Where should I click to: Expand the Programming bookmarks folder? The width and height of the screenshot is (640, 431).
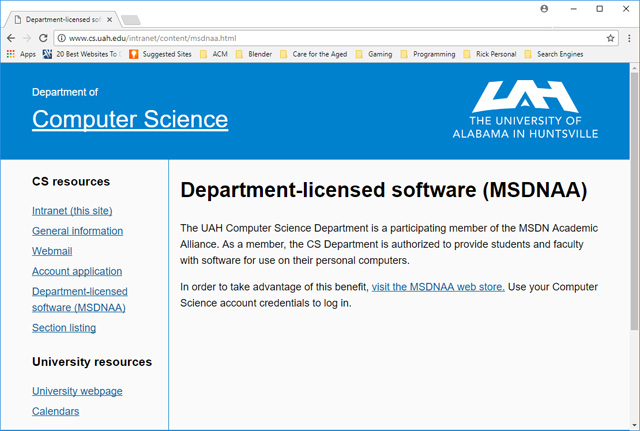point(427,54)
